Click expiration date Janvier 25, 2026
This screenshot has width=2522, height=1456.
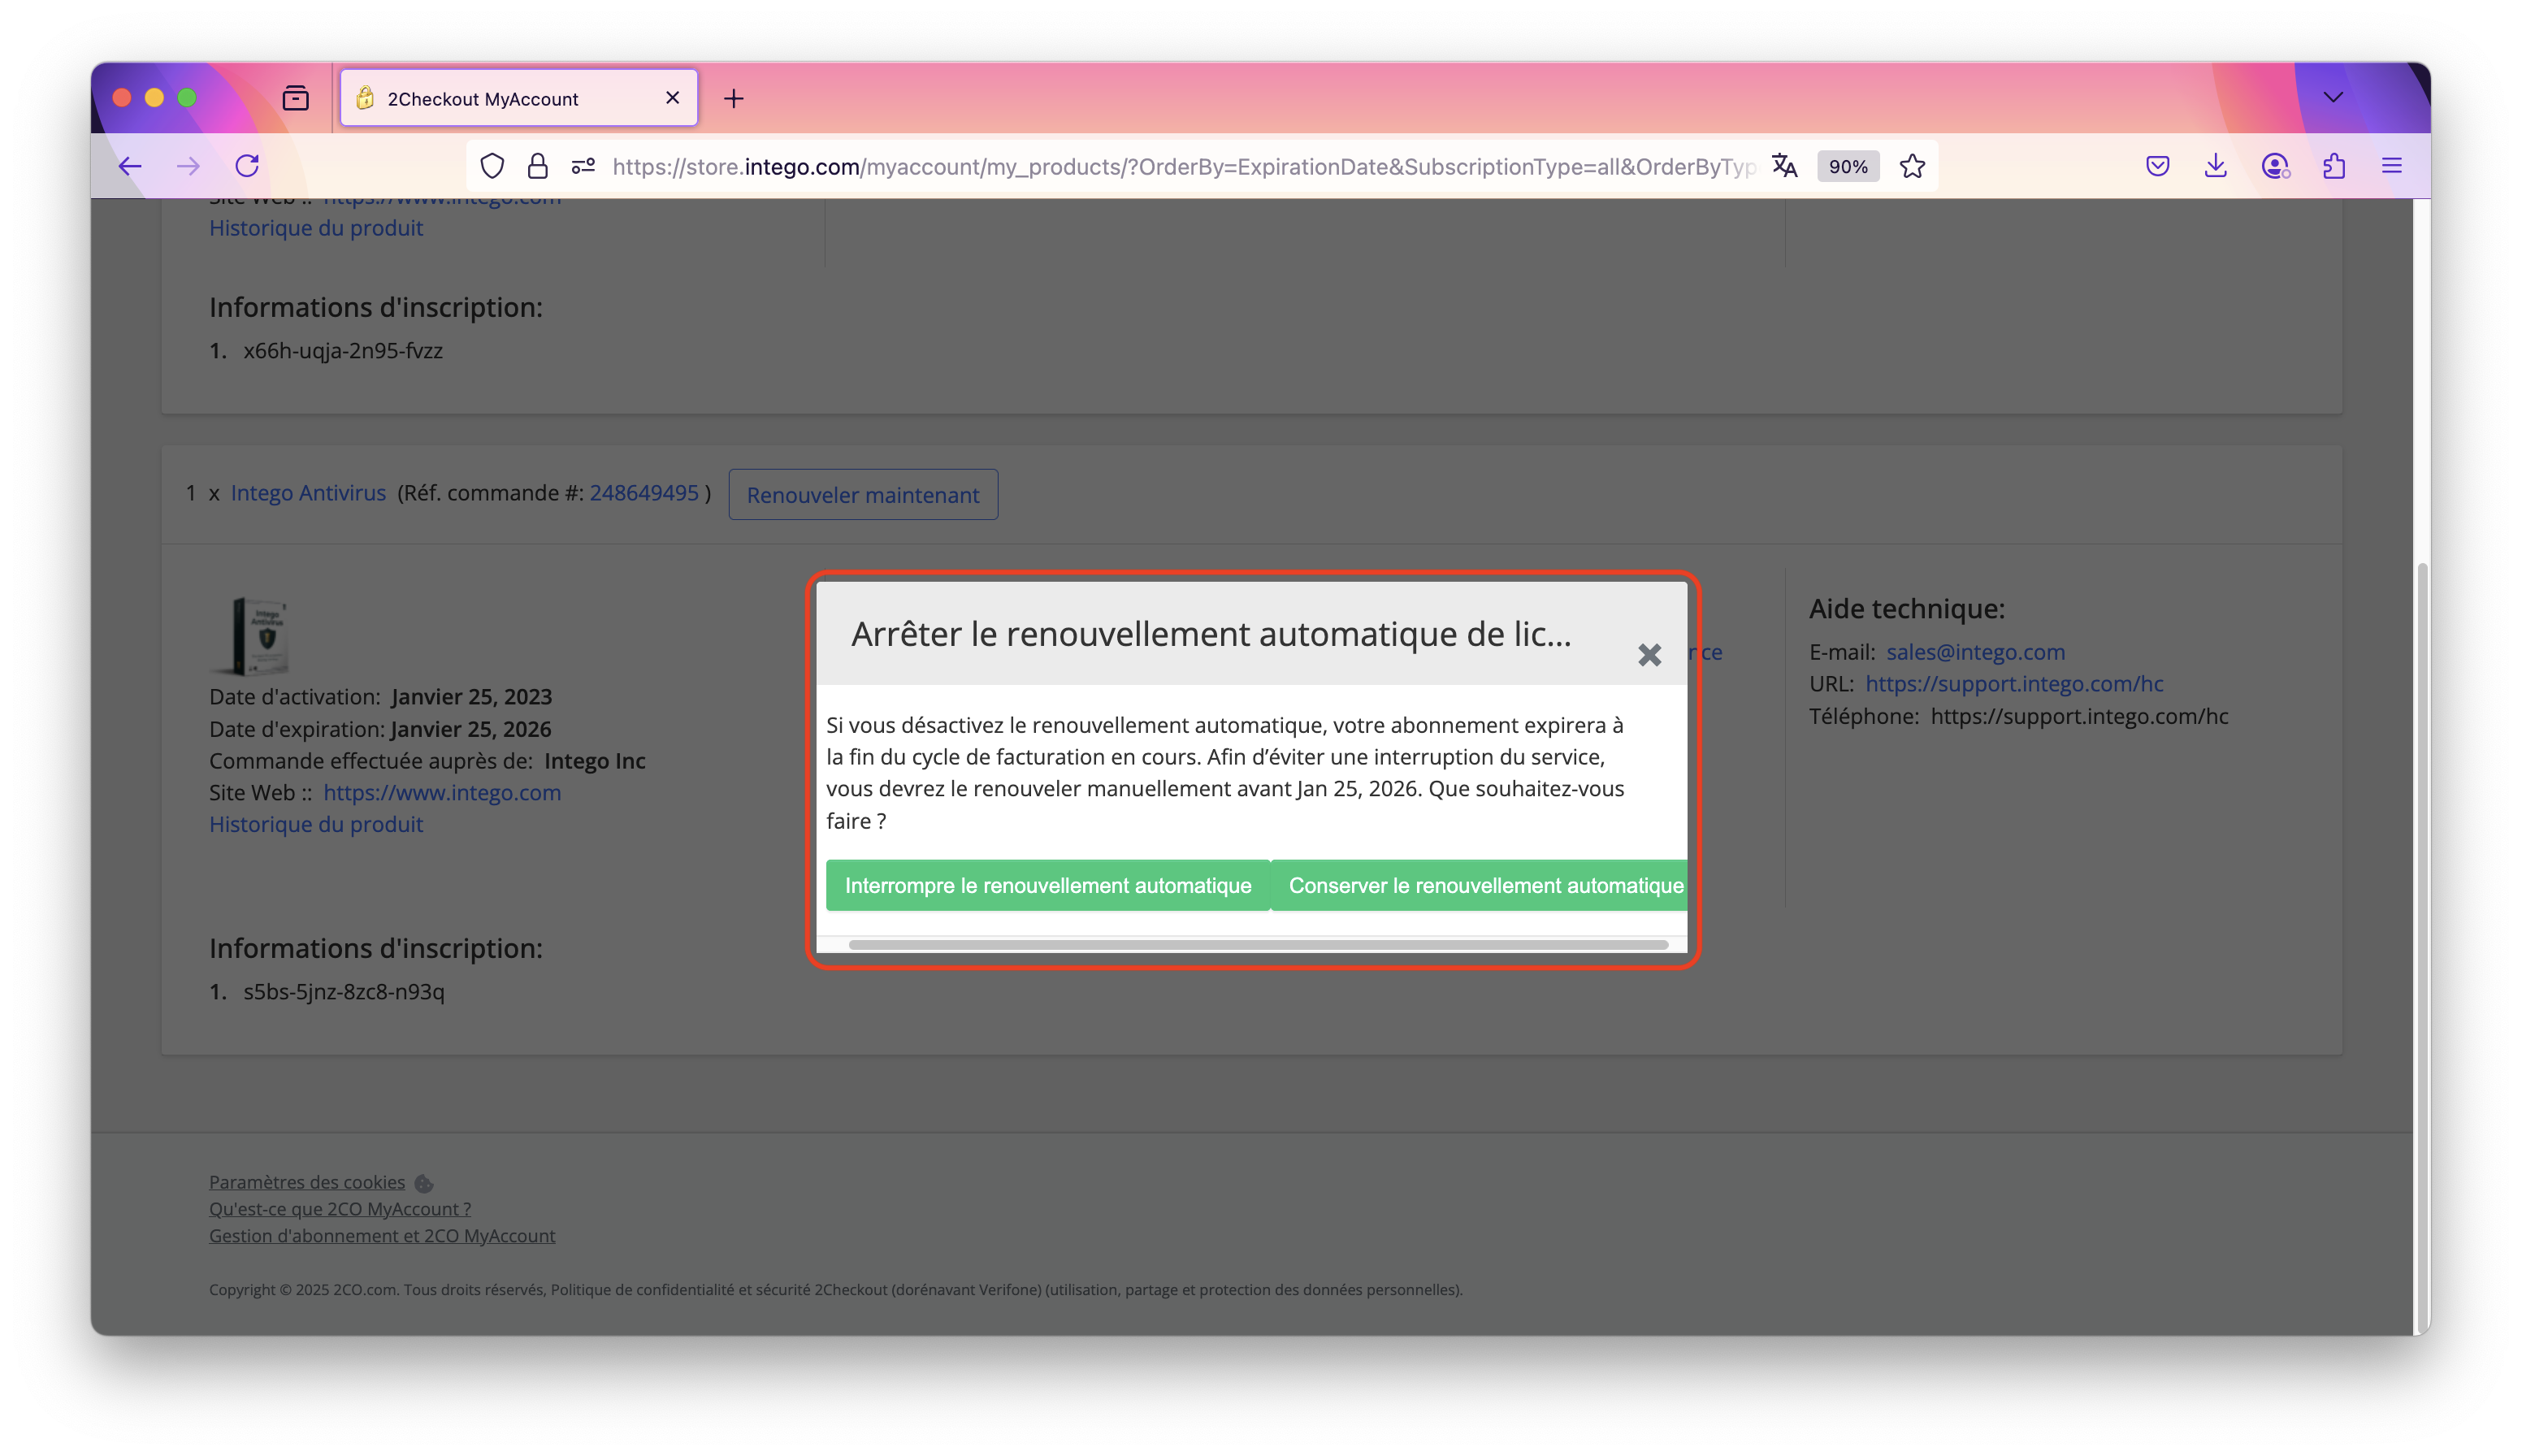click(471, 729)
